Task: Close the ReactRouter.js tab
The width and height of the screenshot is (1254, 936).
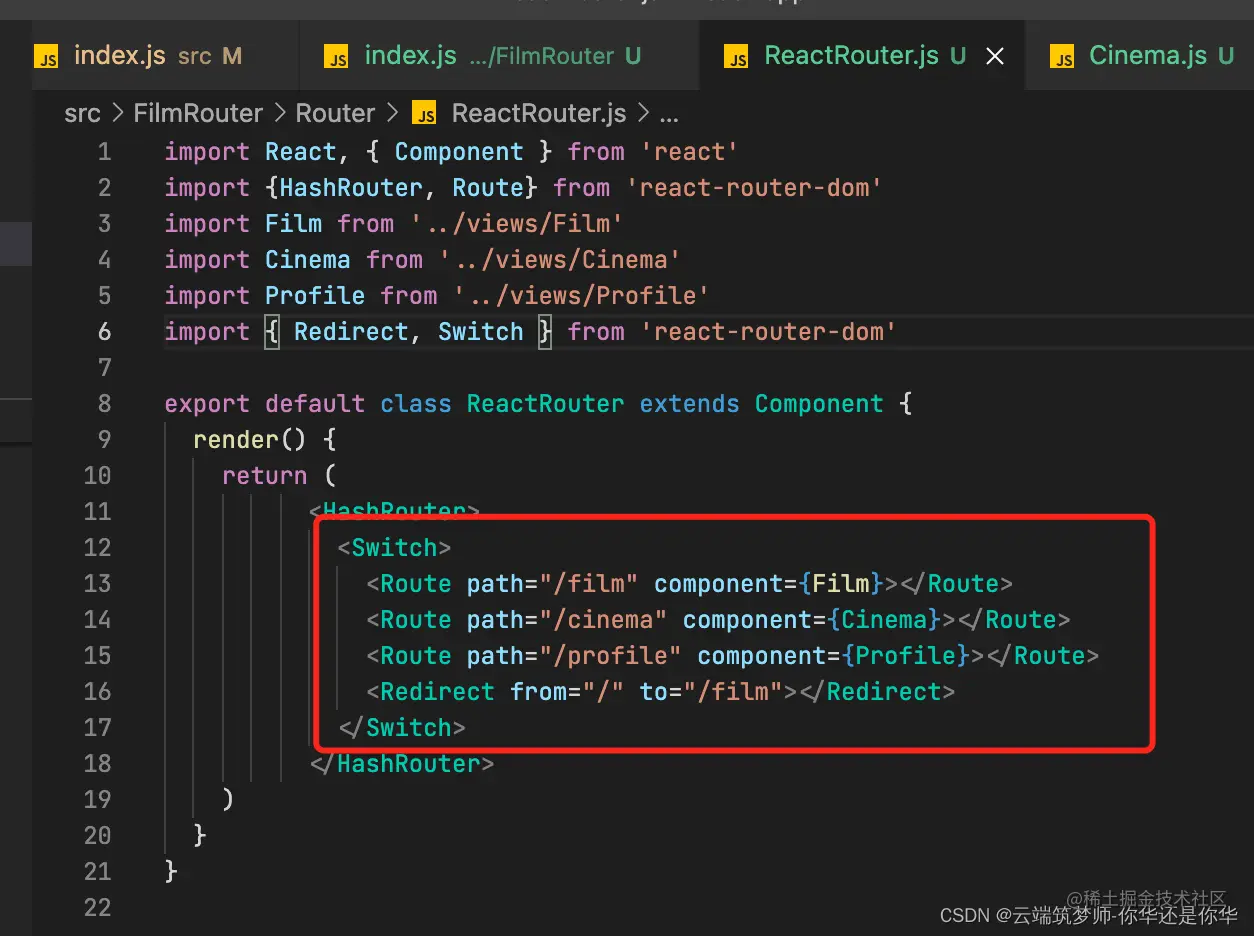Action: tap(995, 57)
